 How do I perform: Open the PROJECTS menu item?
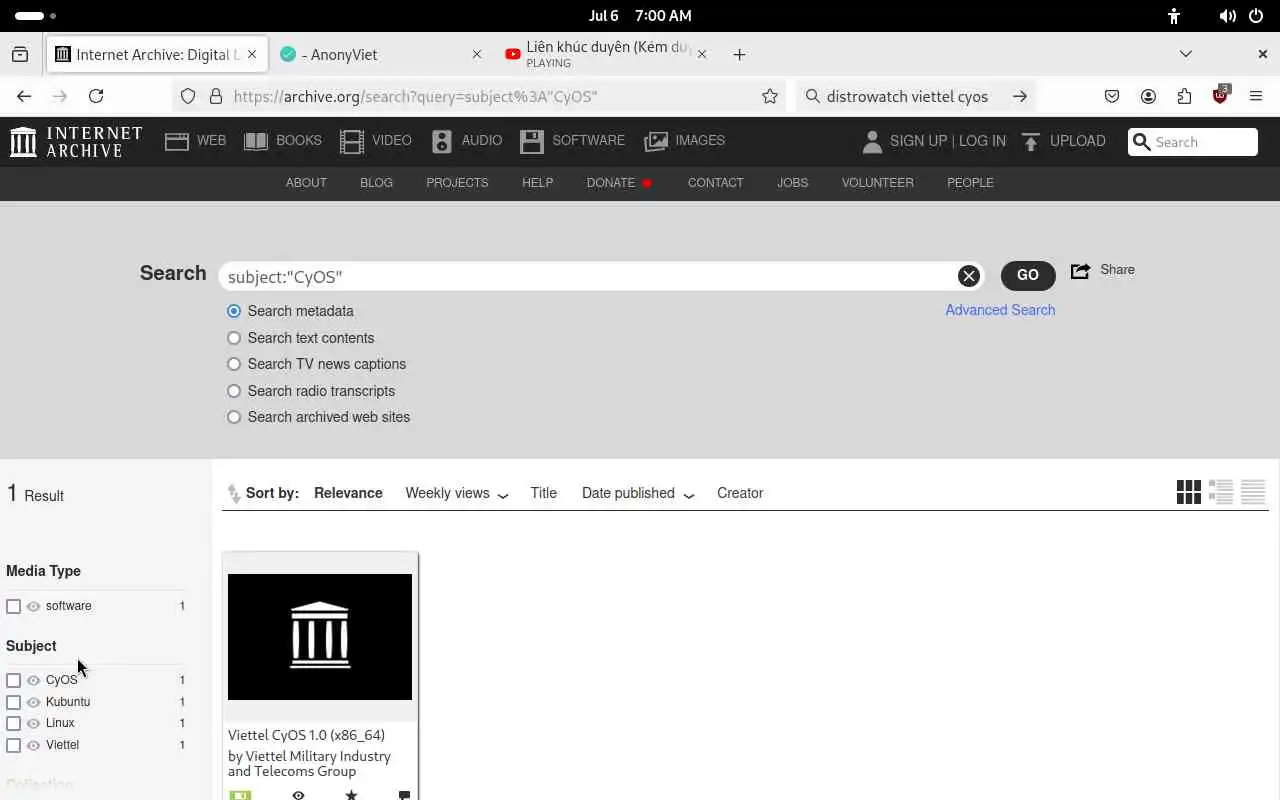click(x=457, y=183)
